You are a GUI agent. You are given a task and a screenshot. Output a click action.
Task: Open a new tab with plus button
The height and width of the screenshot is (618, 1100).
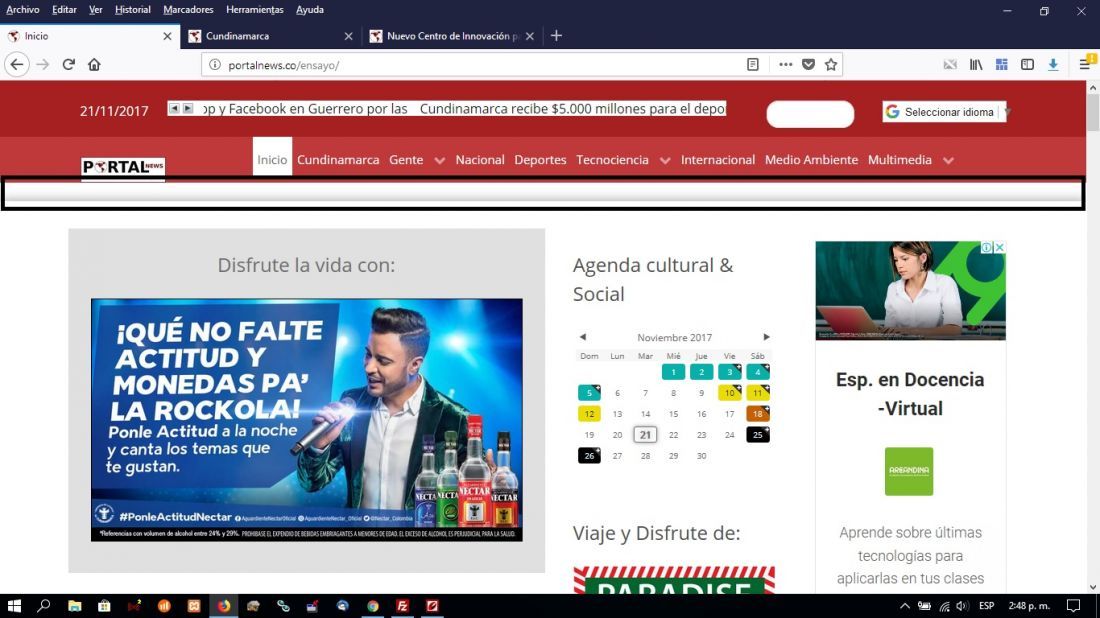[556, 36]
